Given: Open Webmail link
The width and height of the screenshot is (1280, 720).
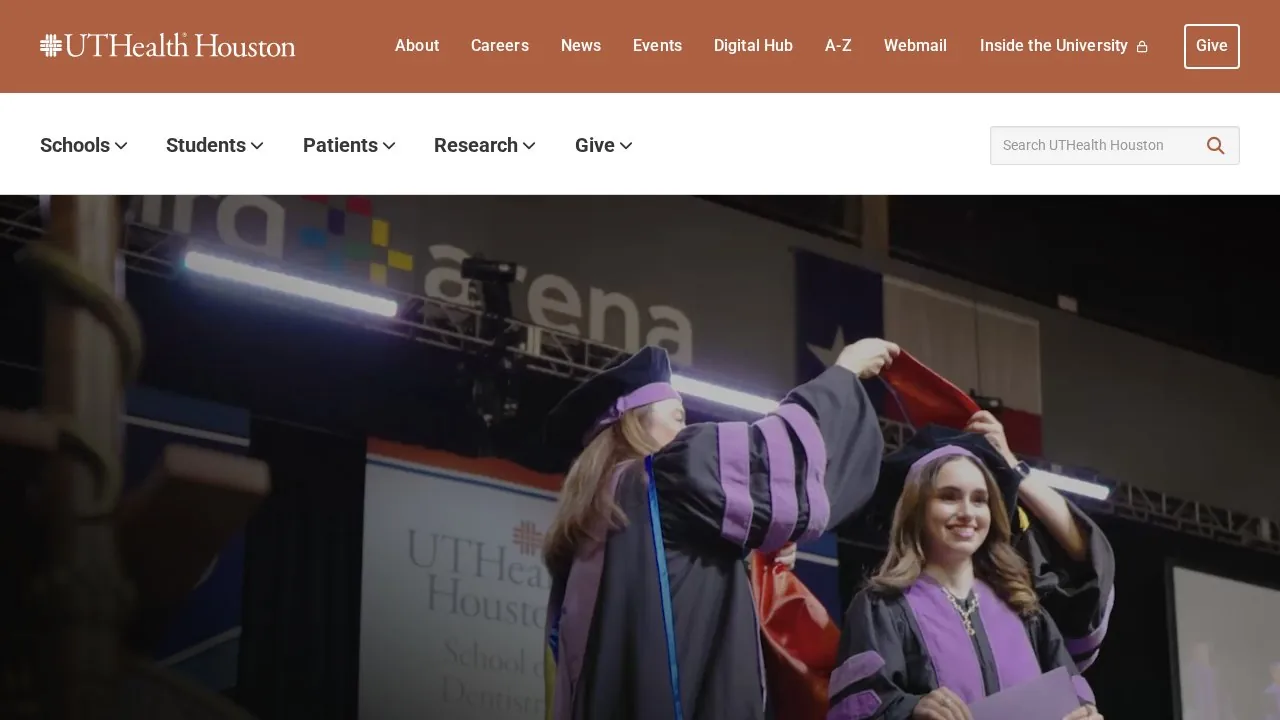Looking at the screenshot, I should (915, 46).
